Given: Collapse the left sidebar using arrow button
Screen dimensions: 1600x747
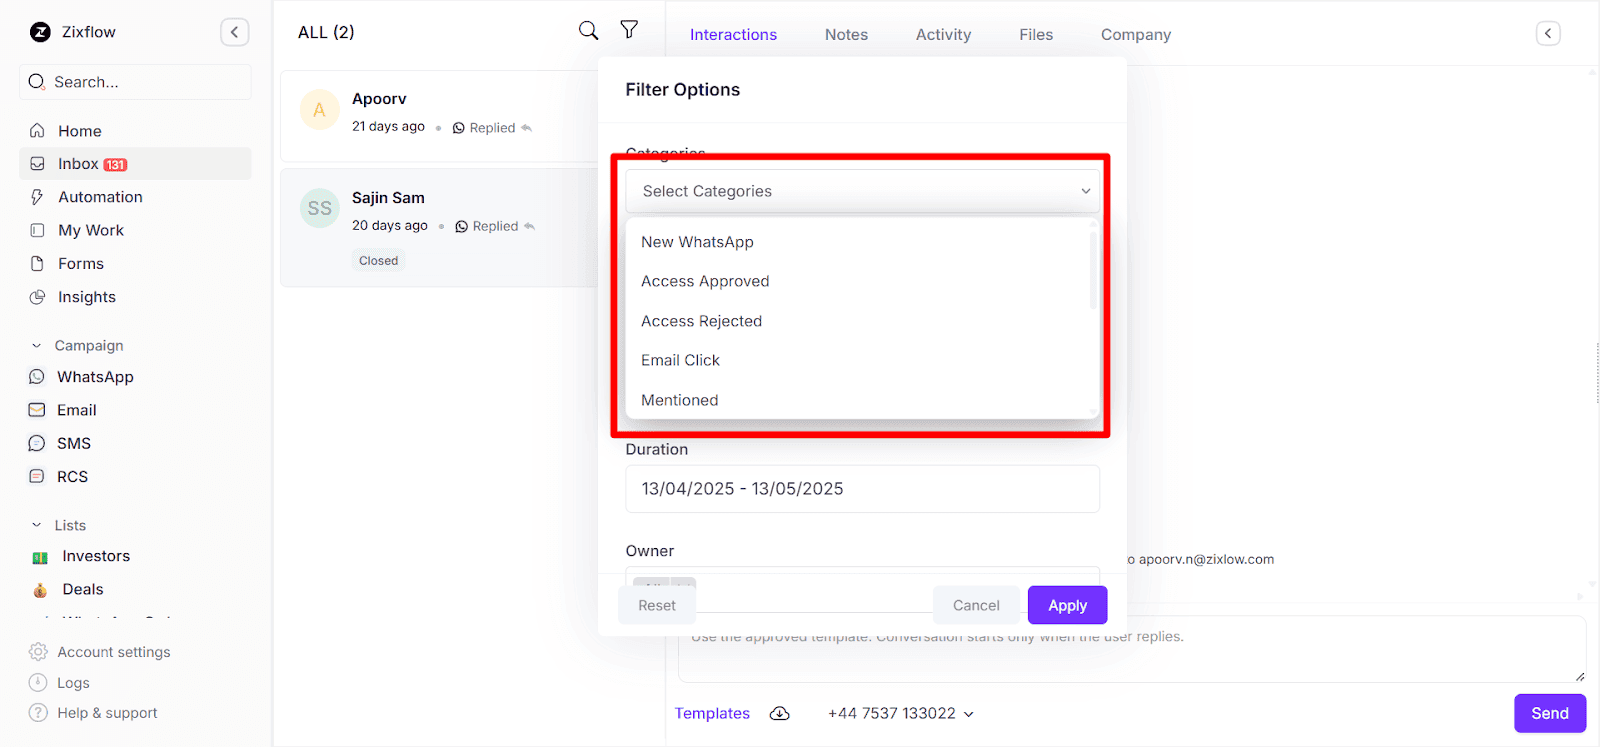Looking at the screenshot, I should 234,32.
